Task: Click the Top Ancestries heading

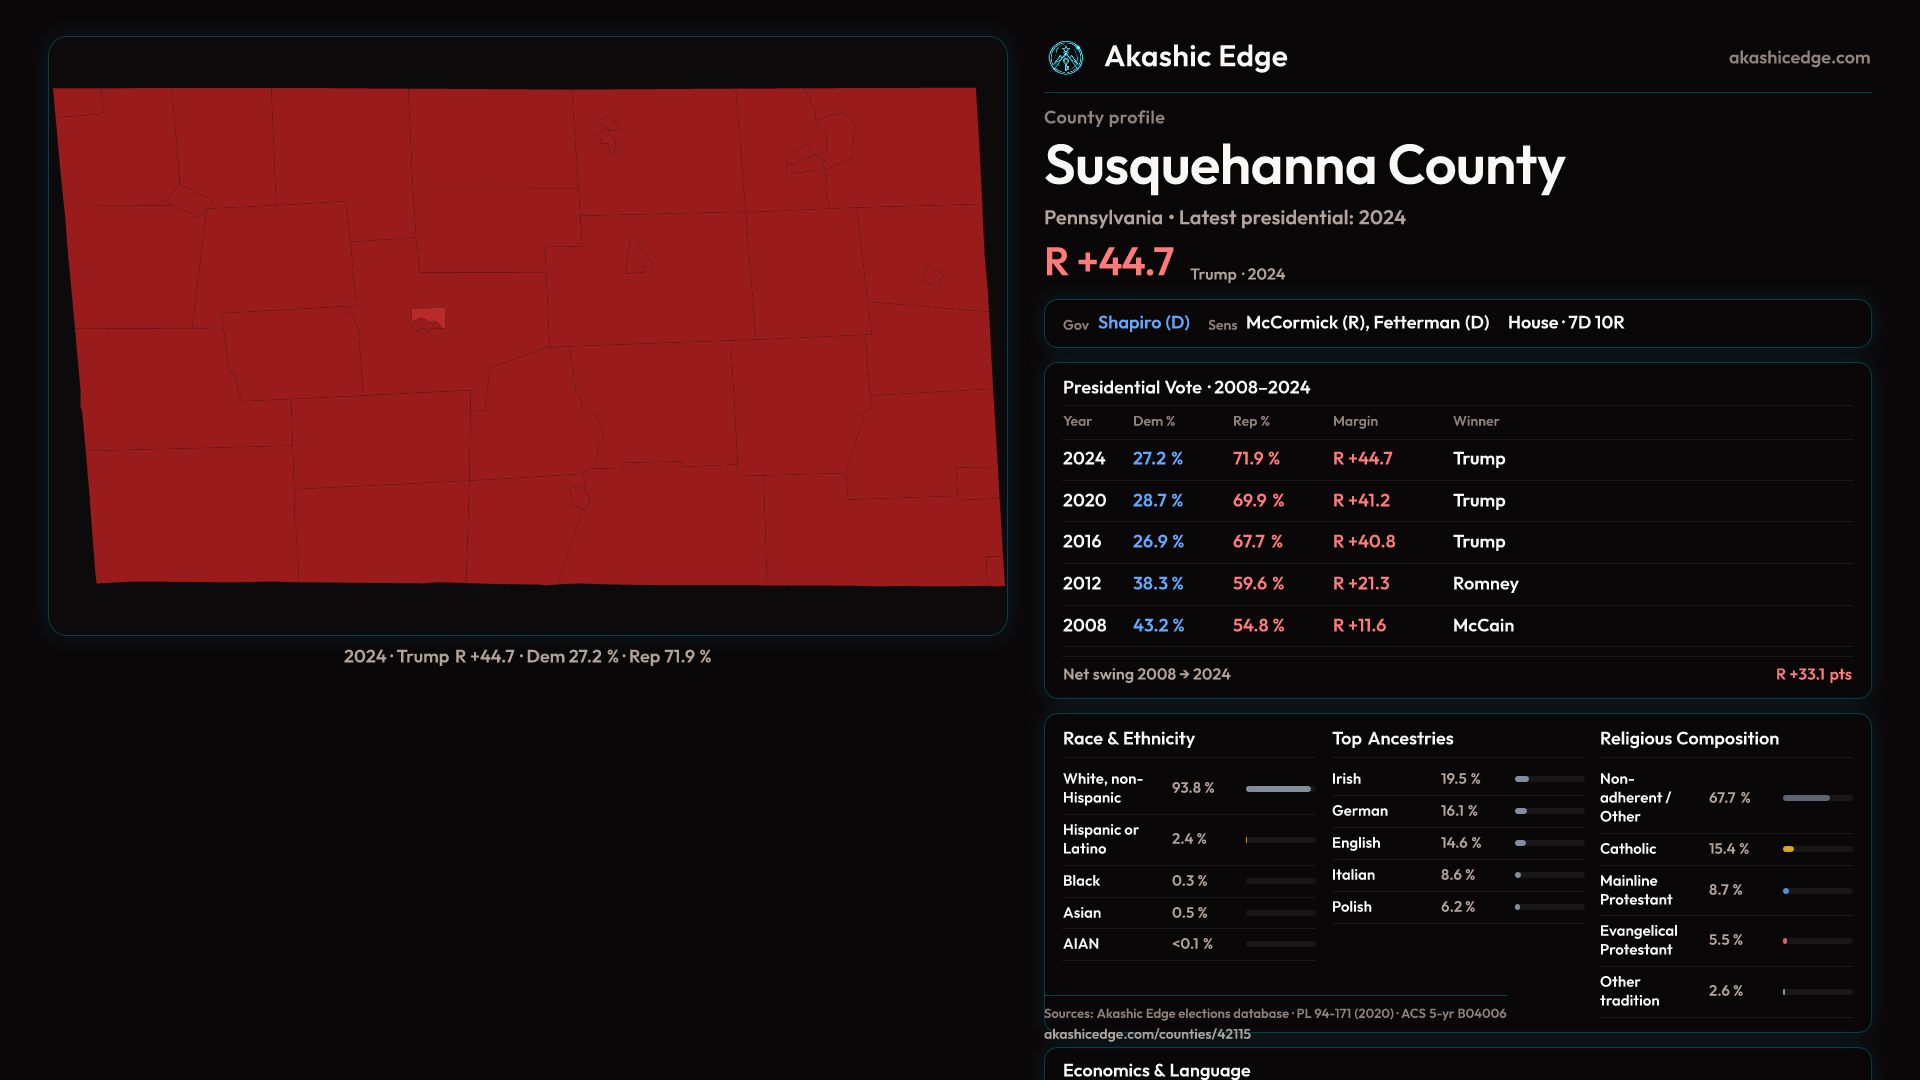Action: [x=1392, y=739]
